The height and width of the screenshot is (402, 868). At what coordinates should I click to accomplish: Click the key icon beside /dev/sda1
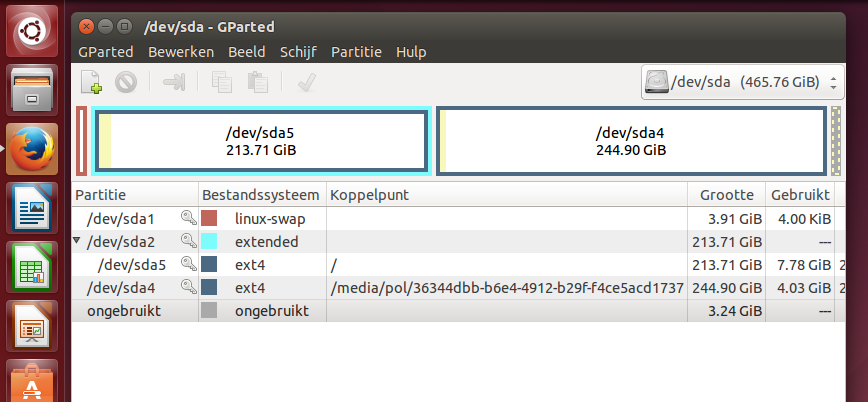tap(187, 218)
